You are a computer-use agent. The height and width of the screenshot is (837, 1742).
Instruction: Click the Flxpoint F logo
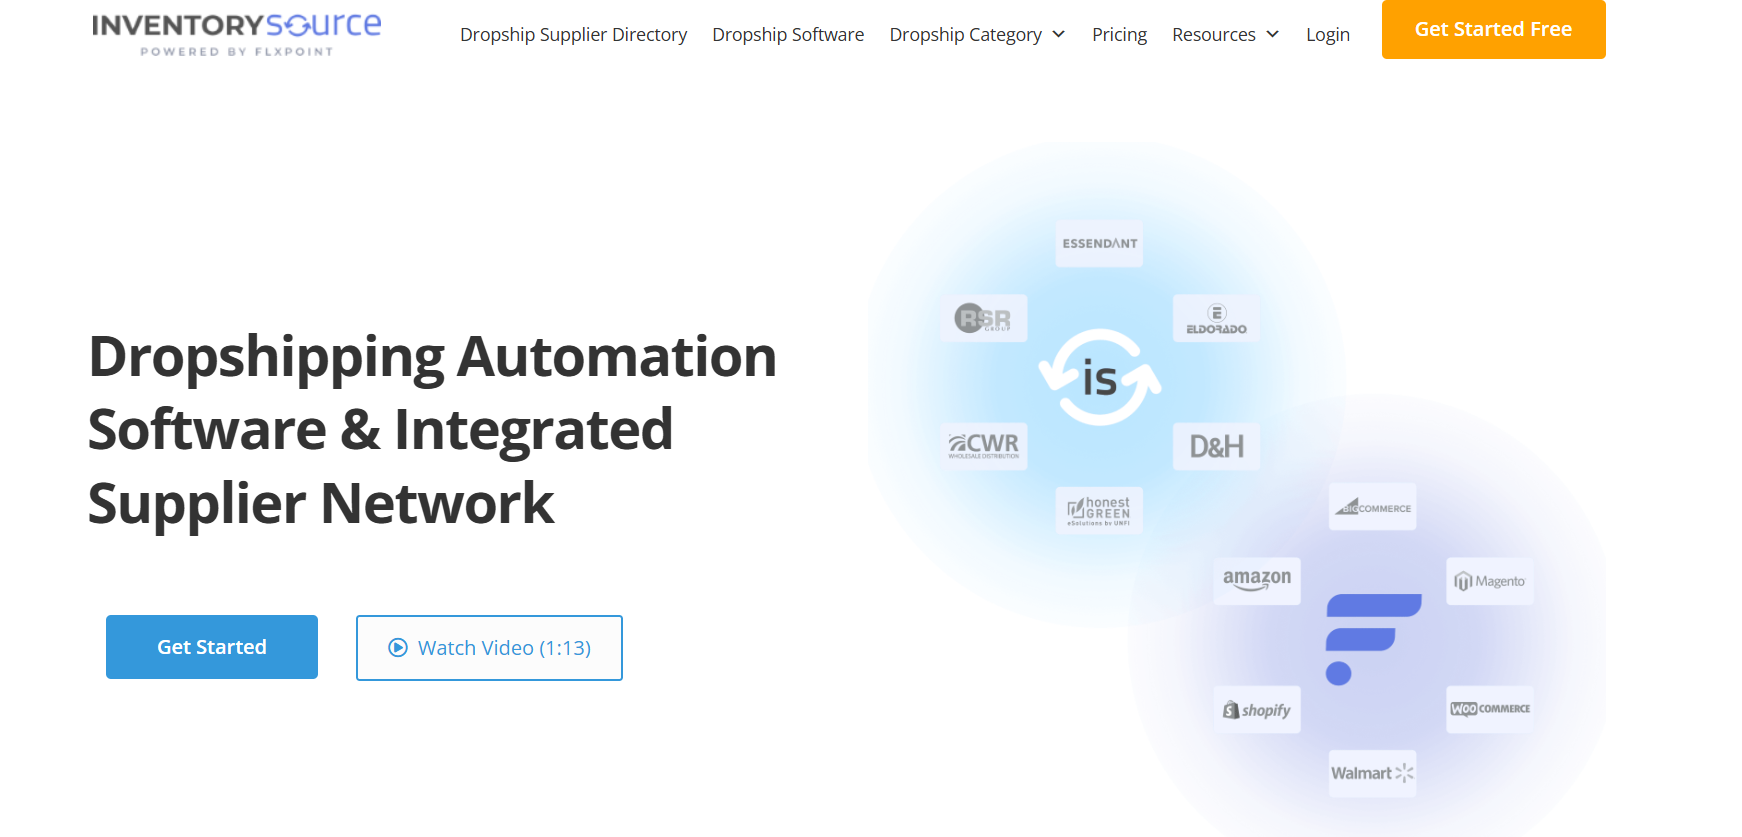[x=1373, y=639]
